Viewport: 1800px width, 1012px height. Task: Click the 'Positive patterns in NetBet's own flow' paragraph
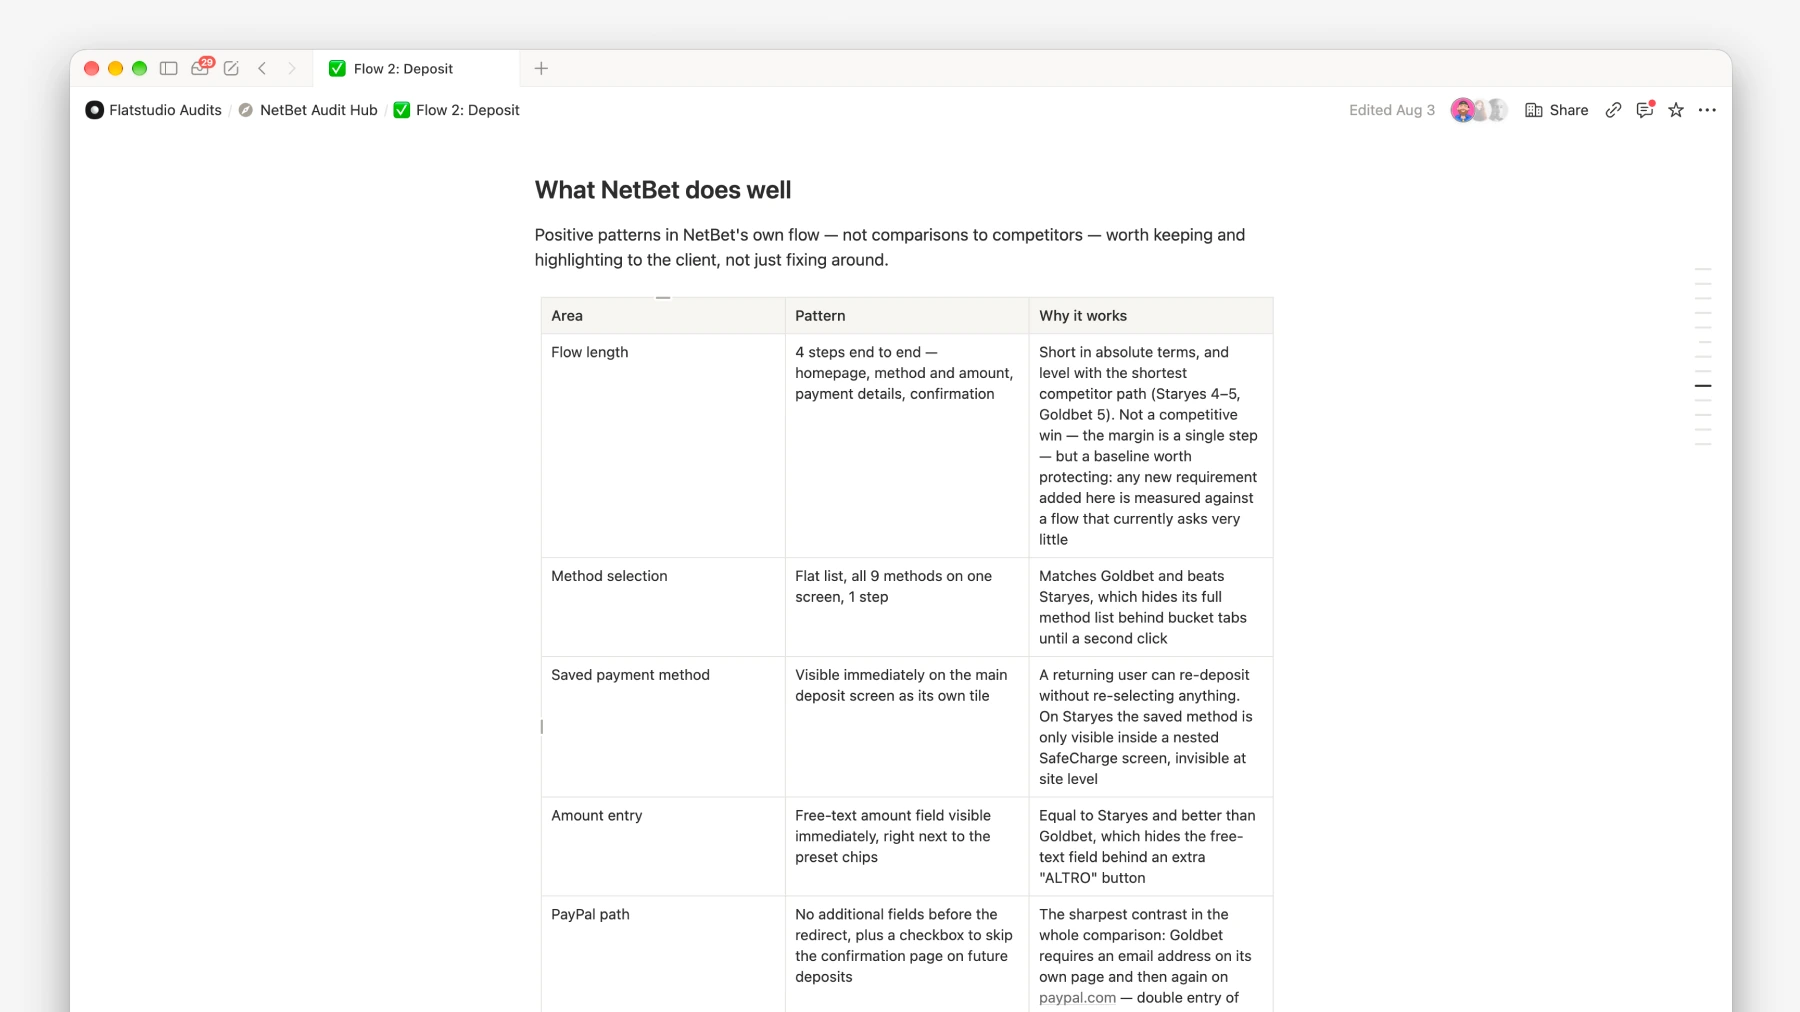(890, 247)
